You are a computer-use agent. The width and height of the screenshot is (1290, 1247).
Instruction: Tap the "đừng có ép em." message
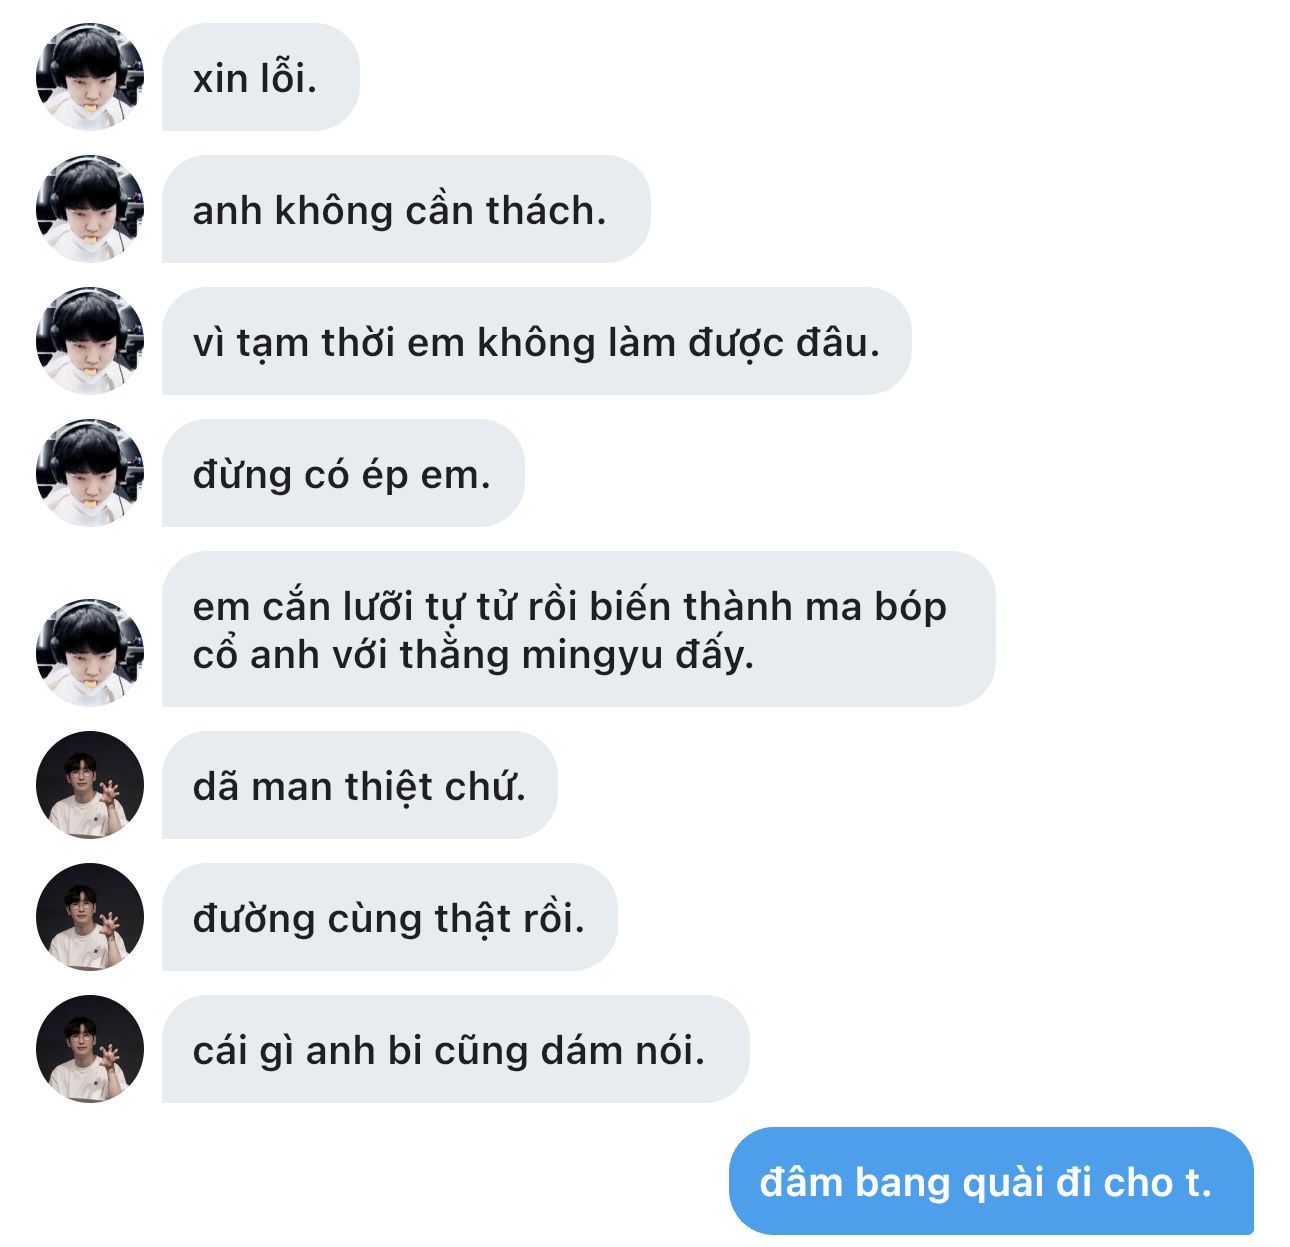coord(343,473)
